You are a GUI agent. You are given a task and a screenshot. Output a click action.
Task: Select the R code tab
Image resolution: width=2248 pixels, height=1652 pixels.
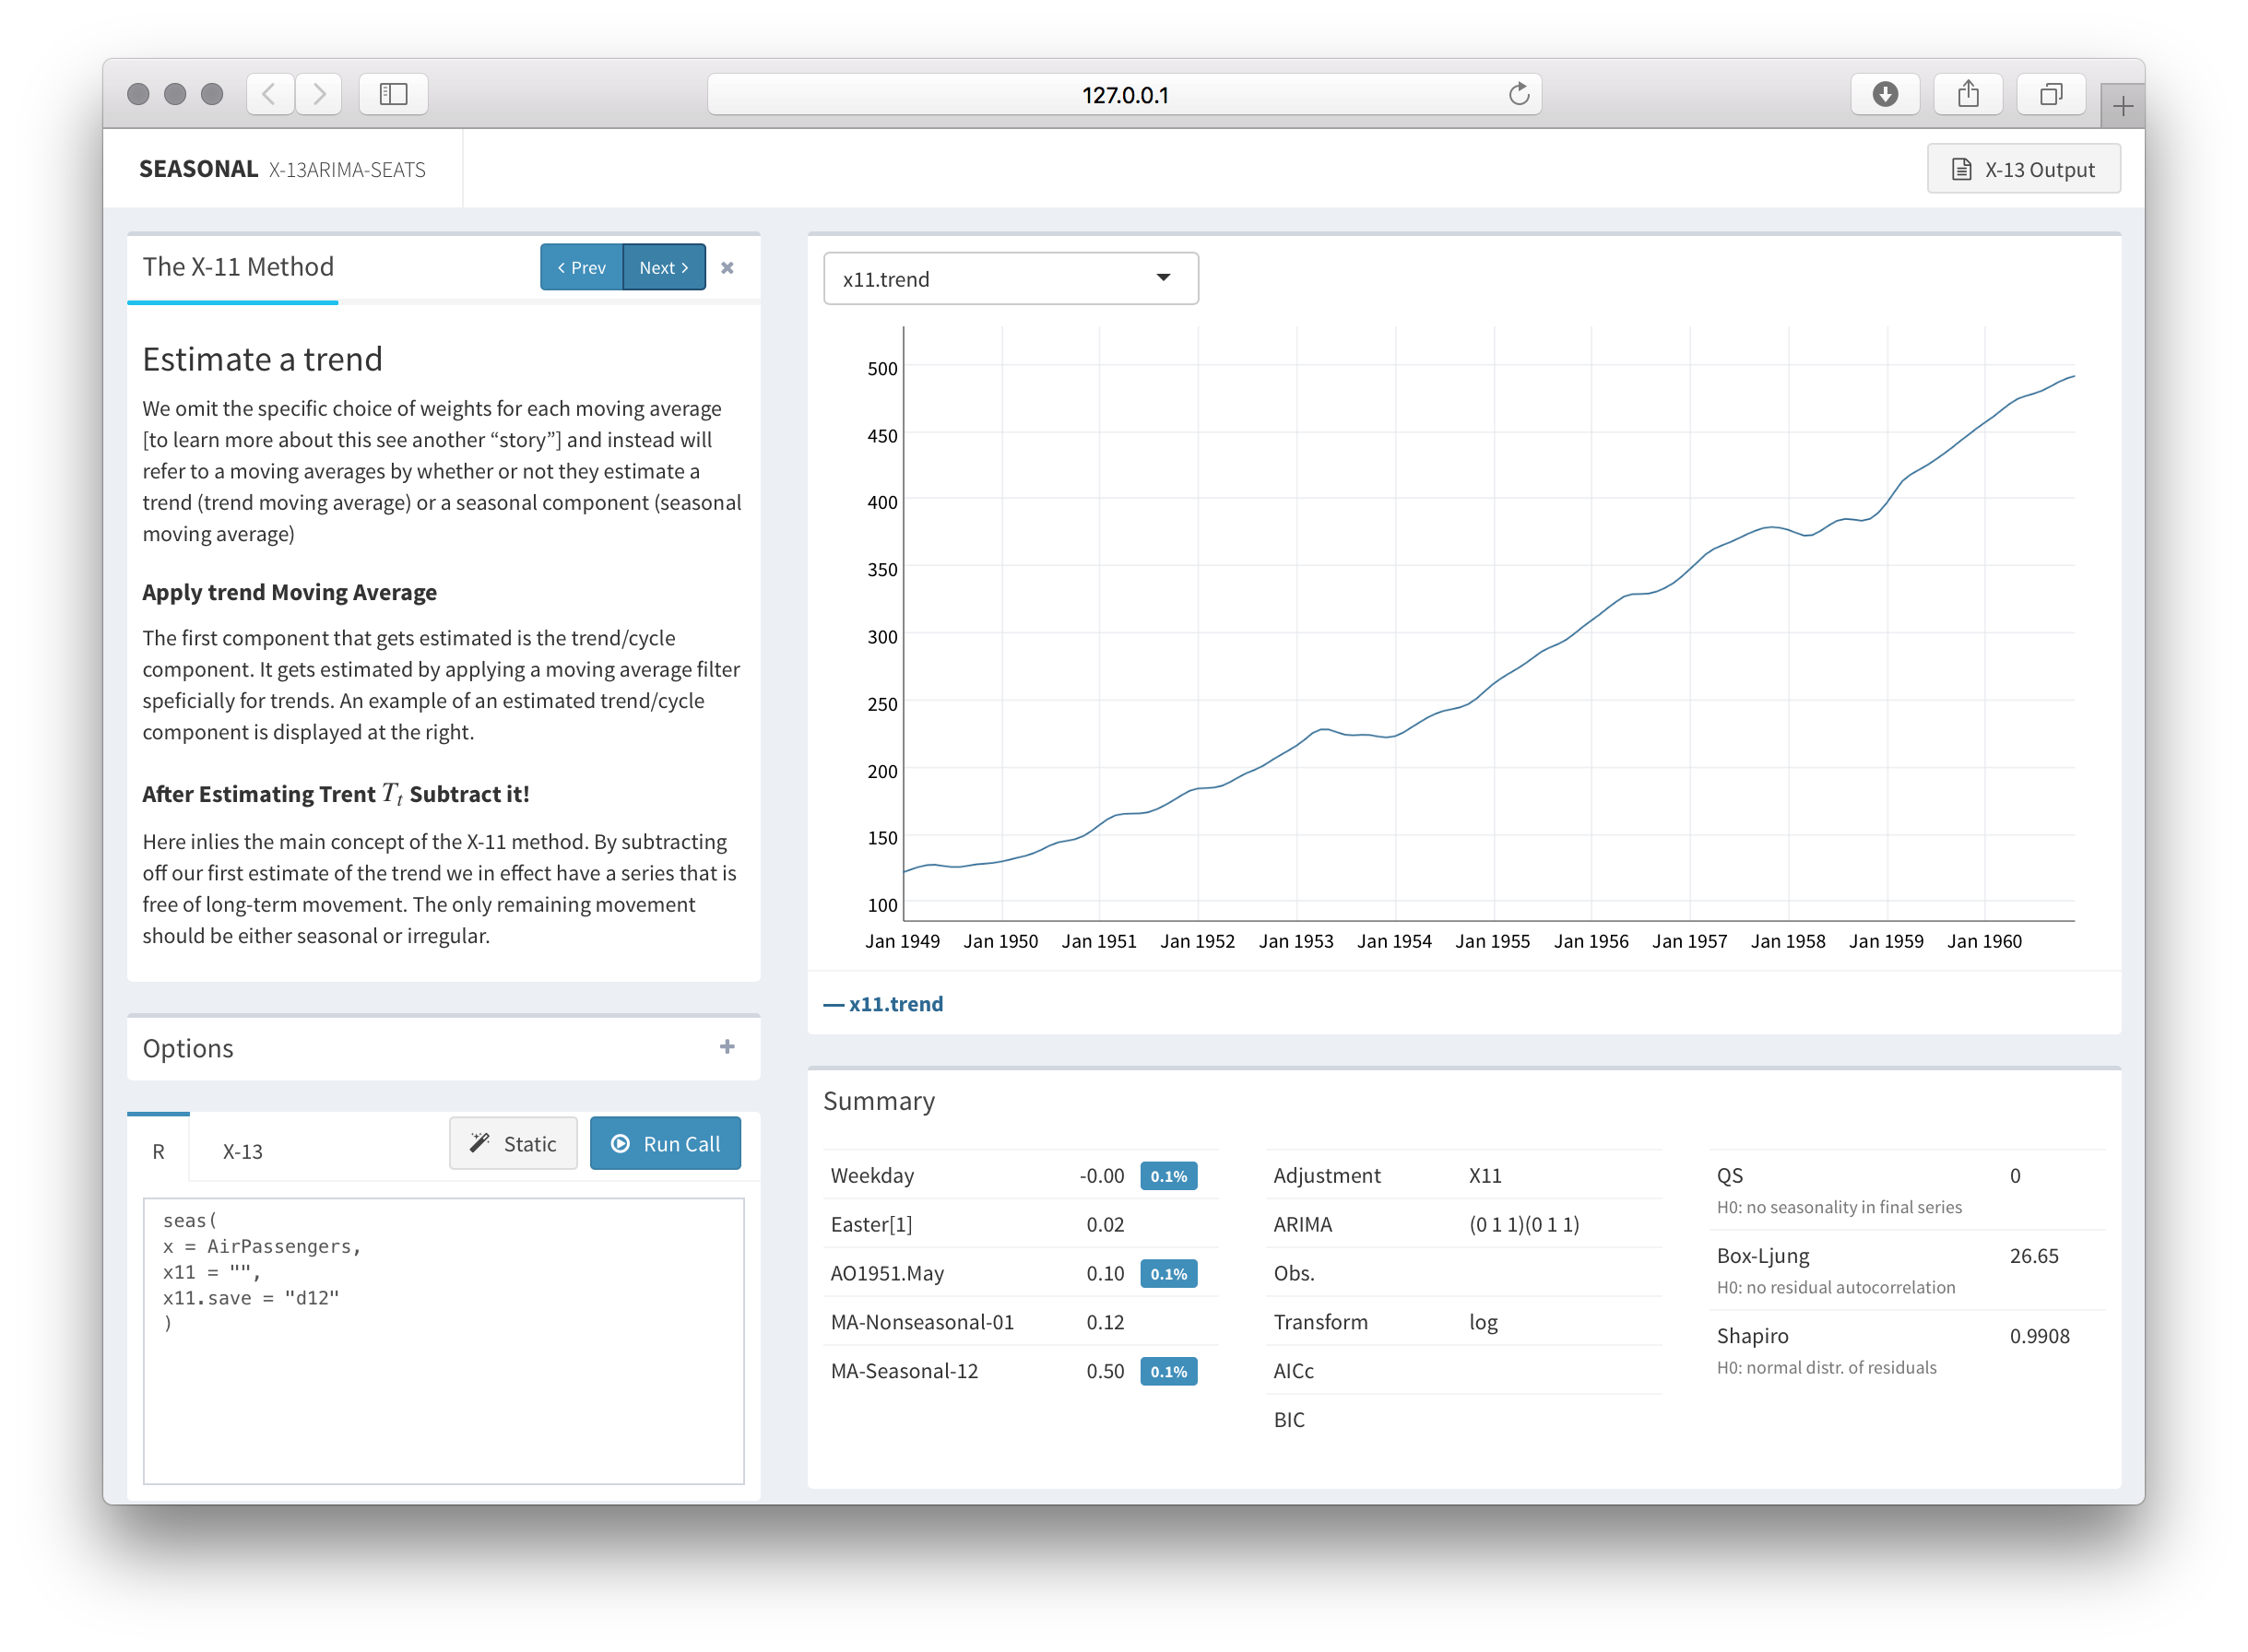point(158,1151)
